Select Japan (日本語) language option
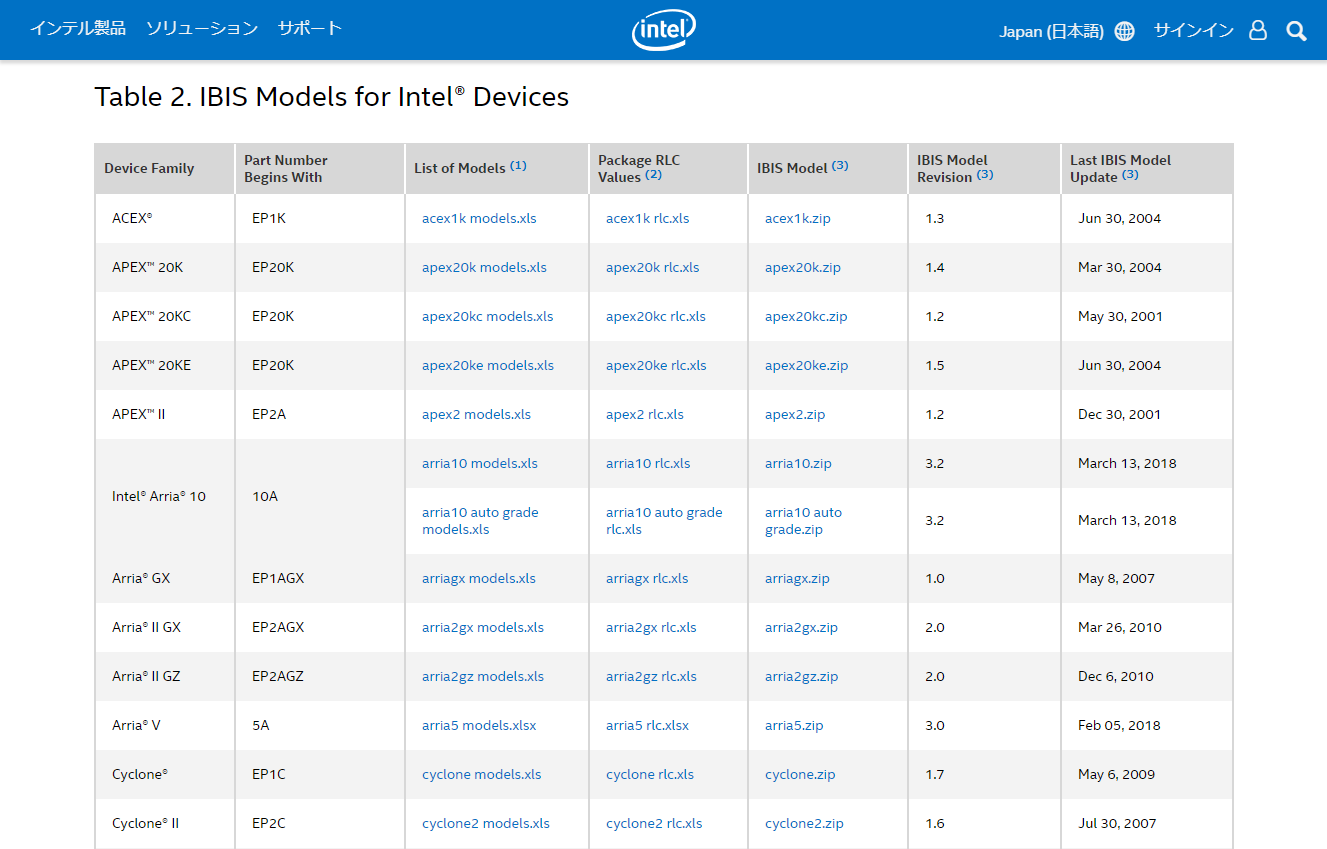This screenshot has height=849, width=1327. pyautogui.click(x=1051, y=31)
